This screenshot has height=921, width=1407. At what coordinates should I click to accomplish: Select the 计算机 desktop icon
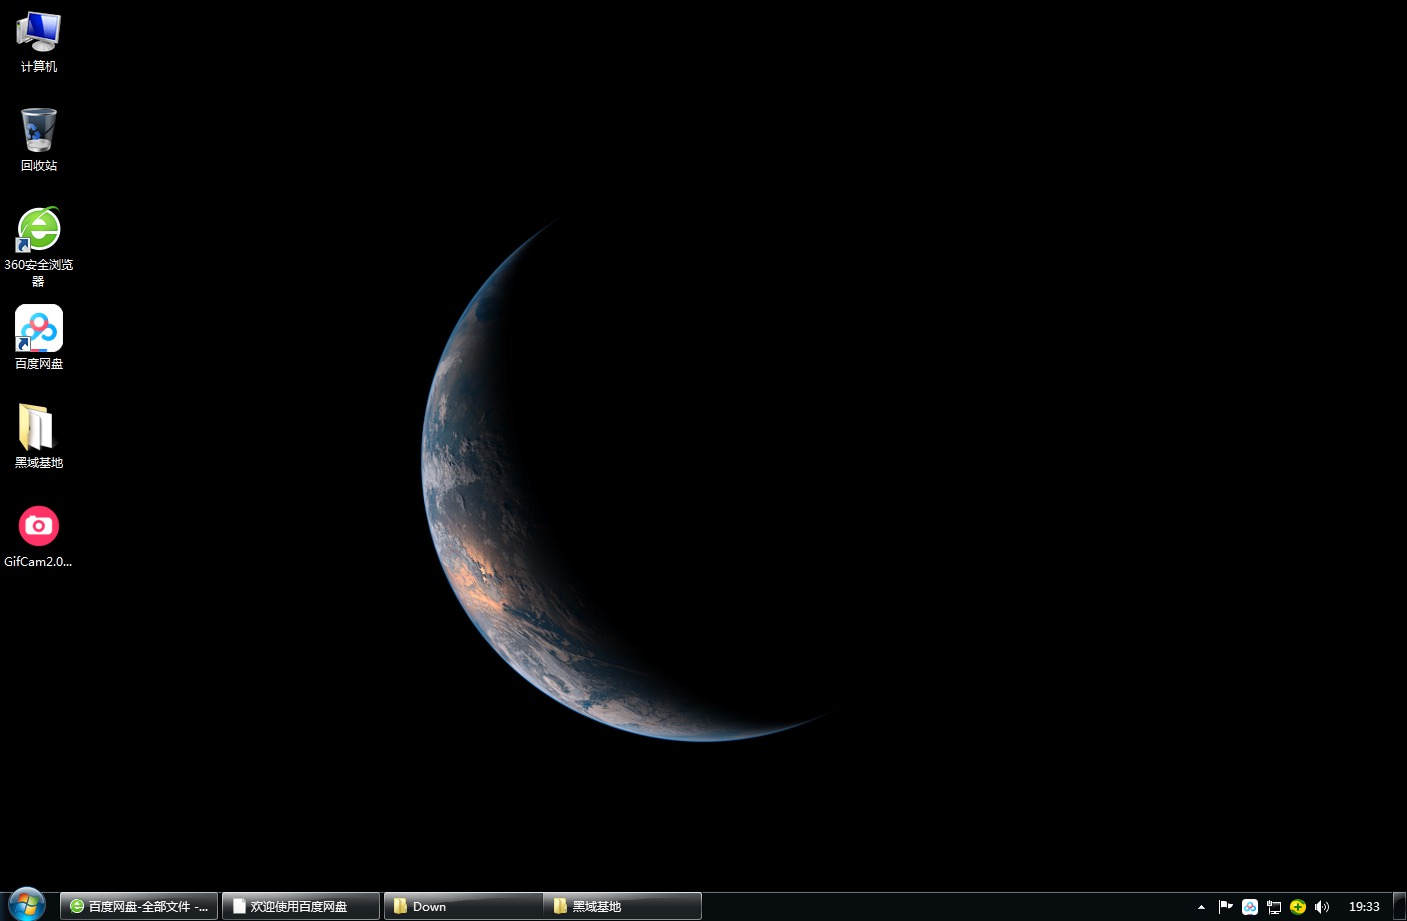point(39,42)
